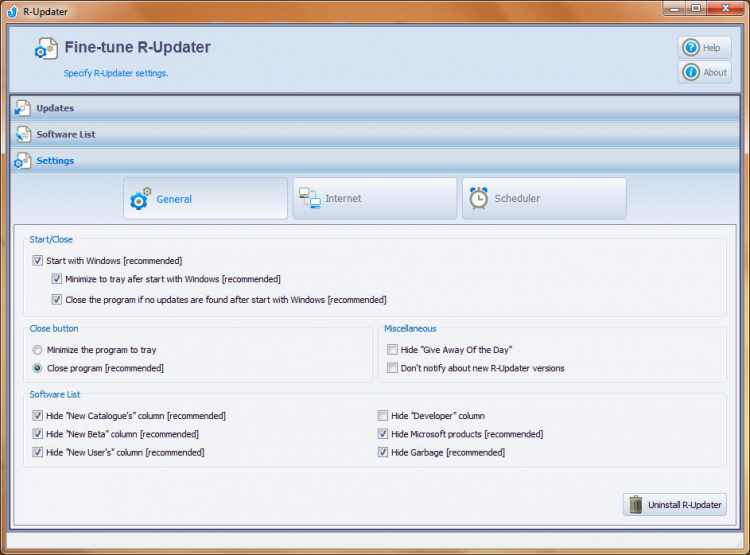Image resolution: width=750 pixels, height=555 pixels.
Task: Click the About info icon
Action: (x=691, y=72)
